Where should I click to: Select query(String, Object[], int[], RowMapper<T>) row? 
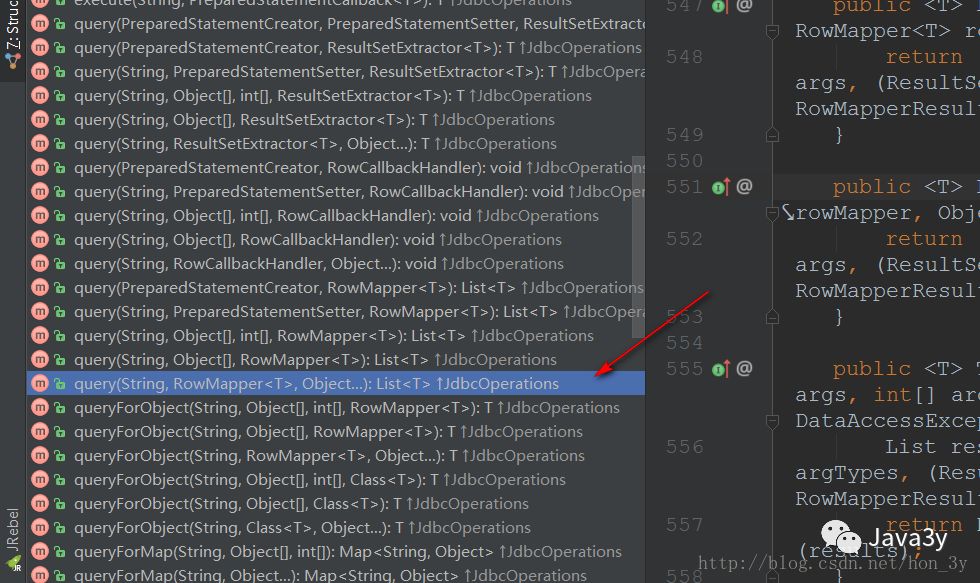pos(336,336)
